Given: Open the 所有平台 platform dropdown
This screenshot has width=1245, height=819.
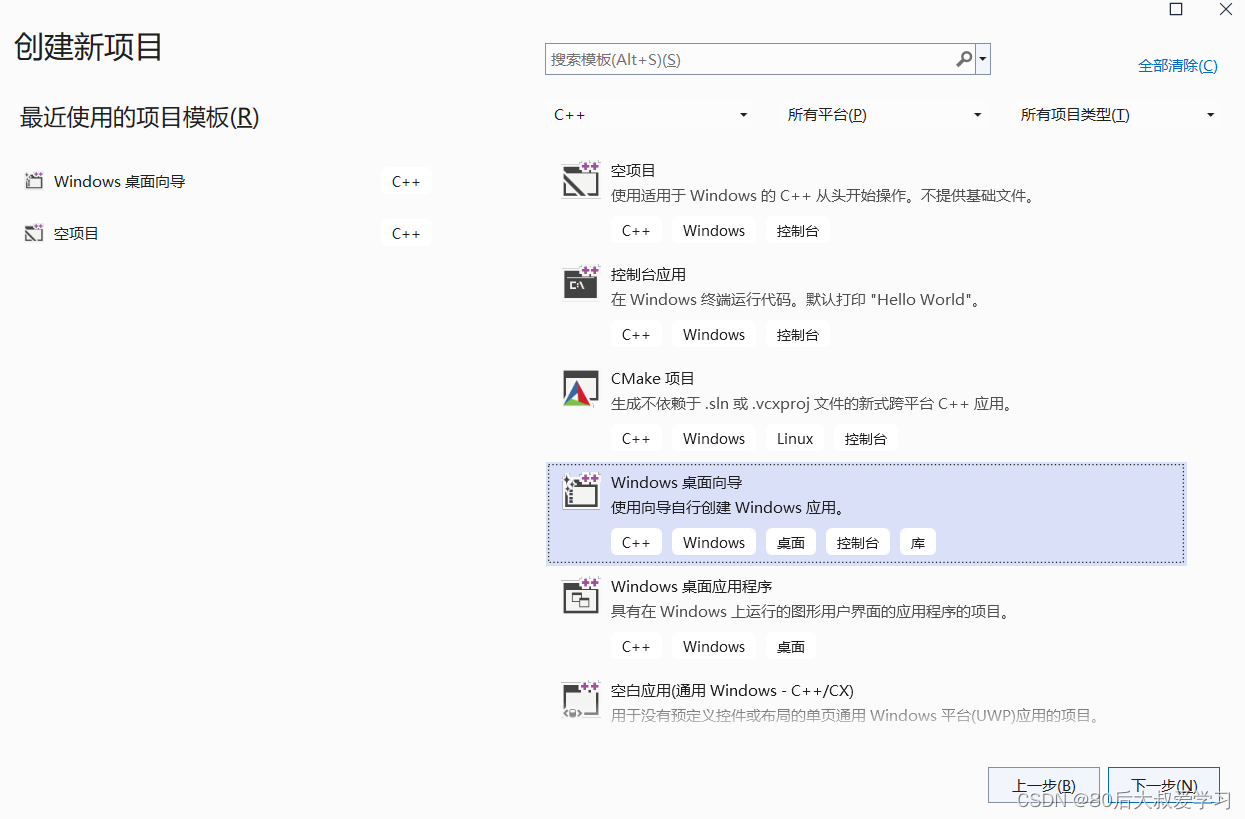Looking at the screenshot, I should click(885, 114).
